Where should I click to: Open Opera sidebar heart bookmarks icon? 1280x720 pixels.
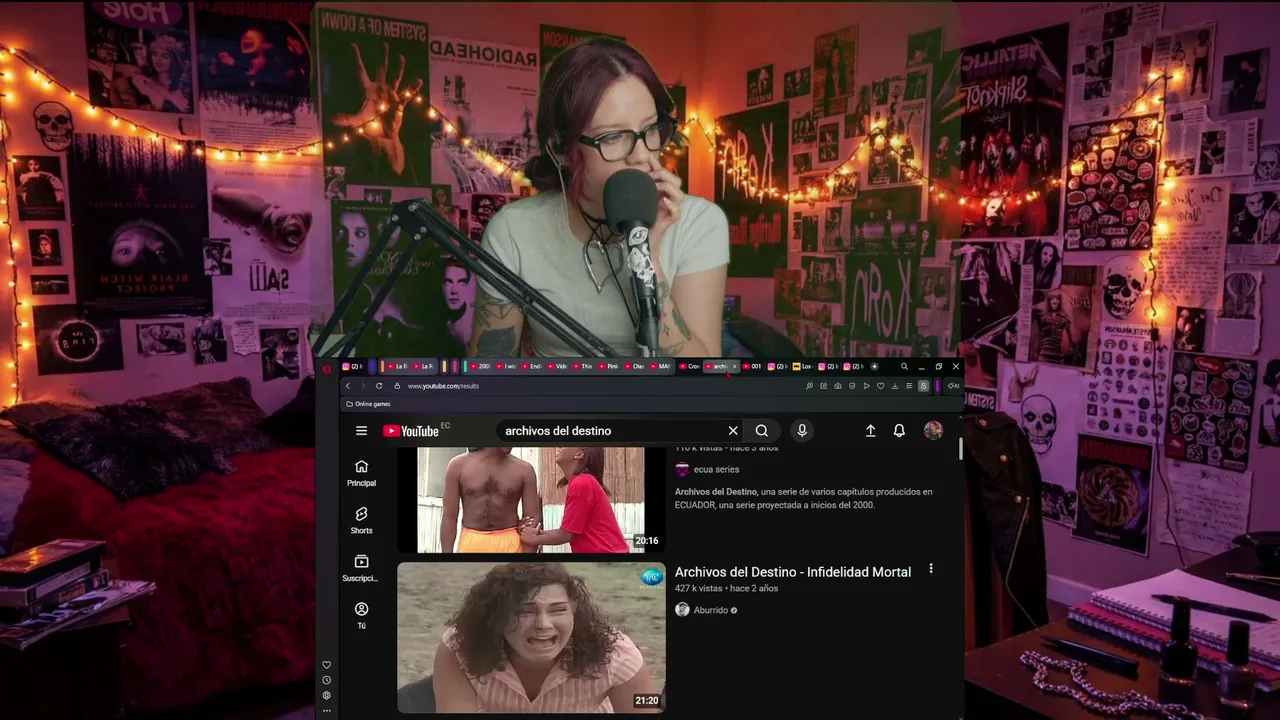(326, 665)
